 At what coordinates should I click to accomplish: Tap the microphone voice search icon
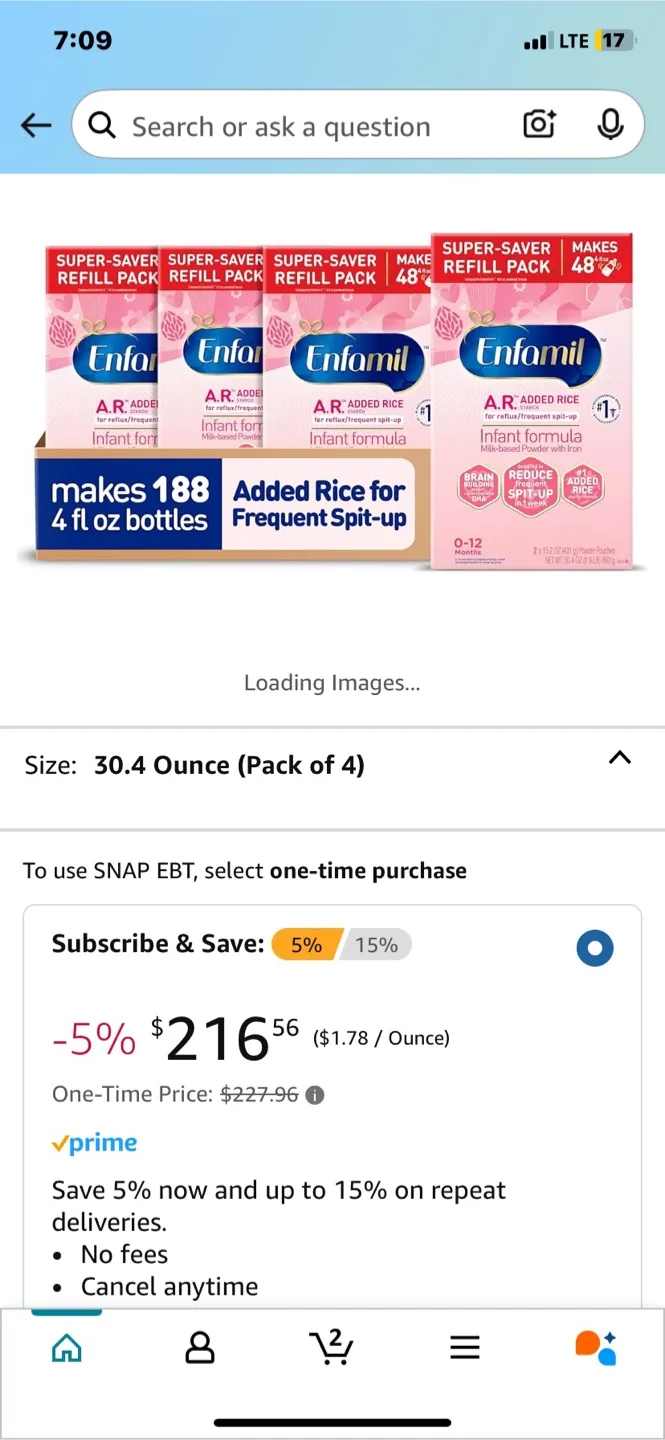pos(610,125)
